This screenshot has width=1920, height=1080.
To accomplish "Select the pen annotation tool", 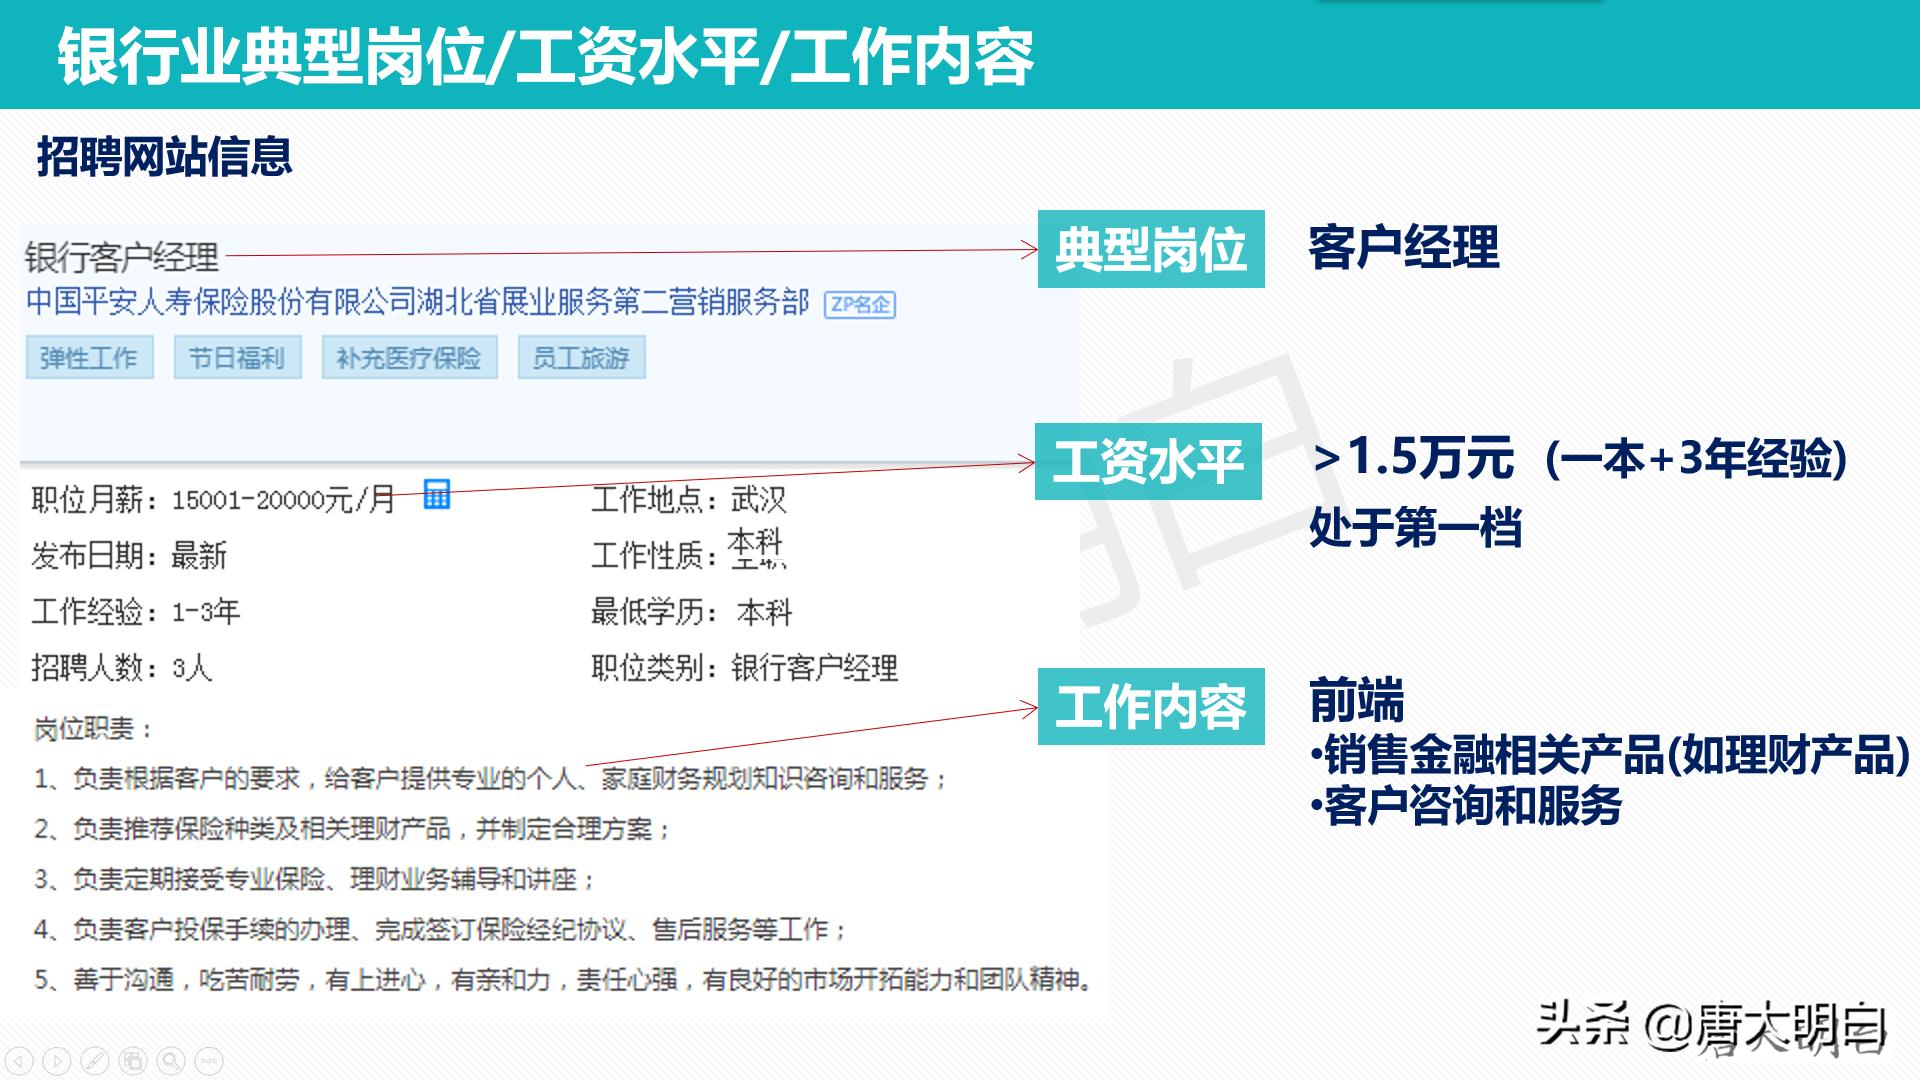I will click(95, 1061).
